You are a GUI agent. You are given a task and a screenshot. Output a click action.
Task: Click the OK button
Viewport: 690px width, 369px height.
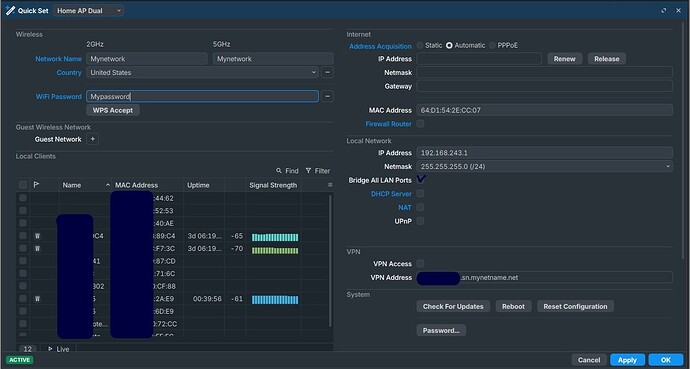(x=666, y=360)
